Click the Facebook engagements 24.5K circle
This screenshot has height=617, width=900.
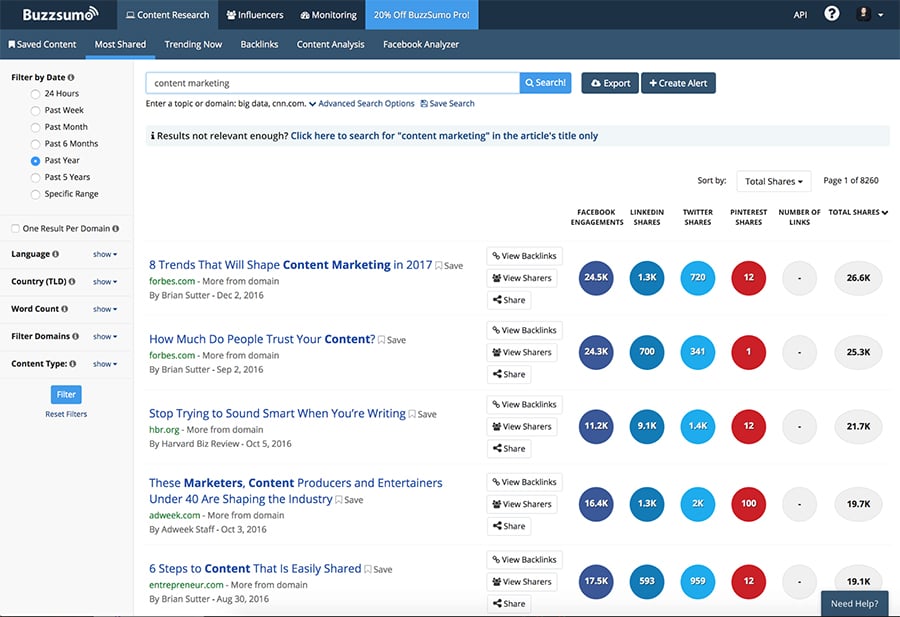[x=596, y=278]
